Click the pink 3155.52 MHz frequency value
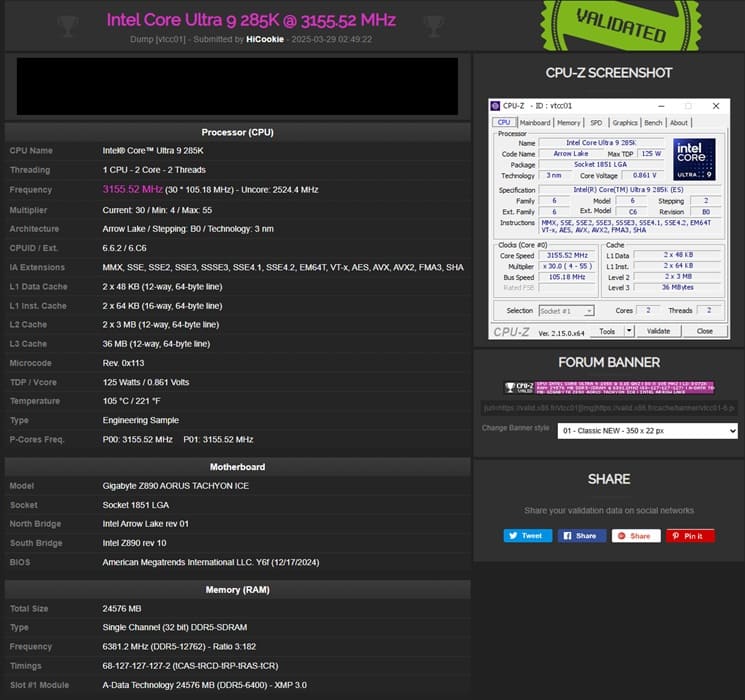The image size is (745, 700). [133, 189]
